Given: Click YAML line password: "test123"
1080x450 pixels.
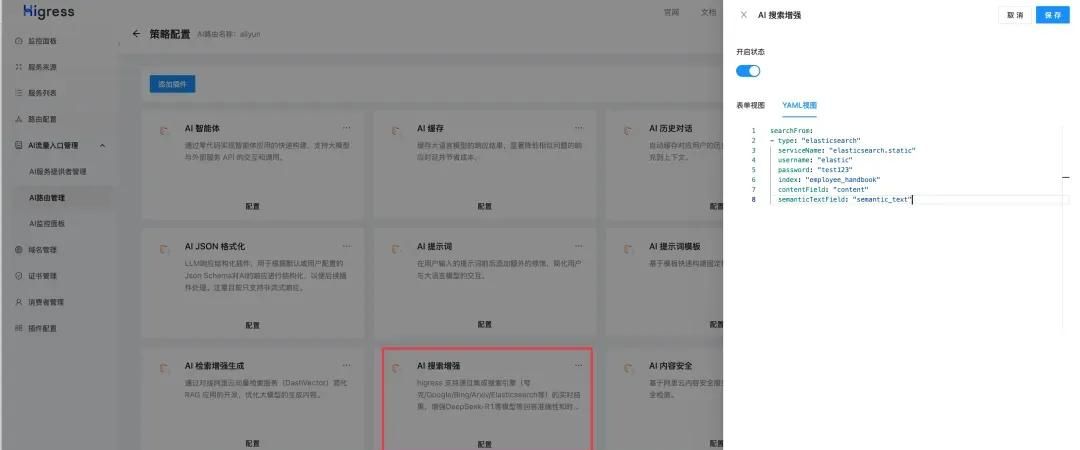Looking at the screenshot, I should point(816,170).
